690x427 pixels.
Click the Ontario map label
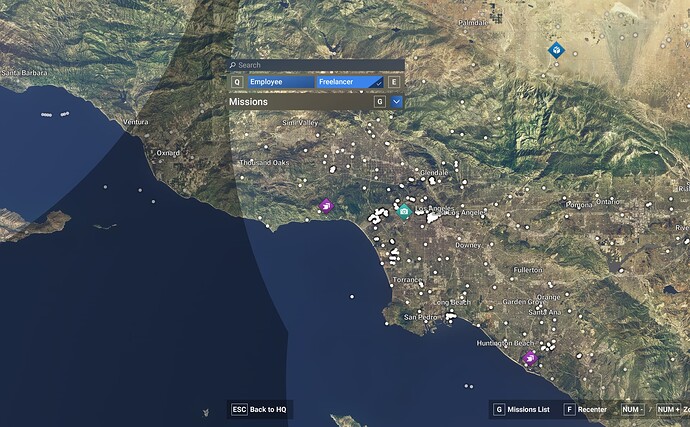608,201
